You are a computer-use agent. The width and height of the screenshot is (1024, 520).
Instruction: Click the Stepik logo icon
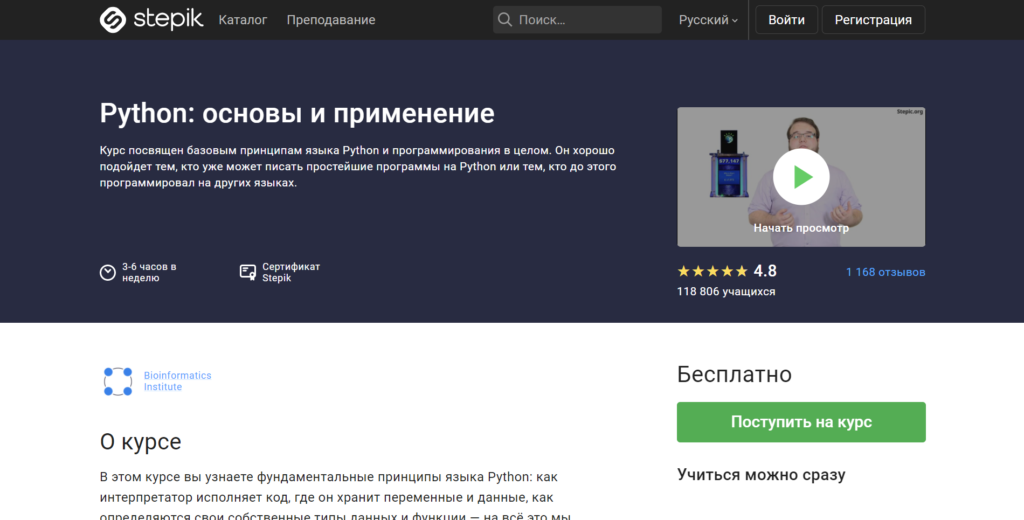click(113, 20)
